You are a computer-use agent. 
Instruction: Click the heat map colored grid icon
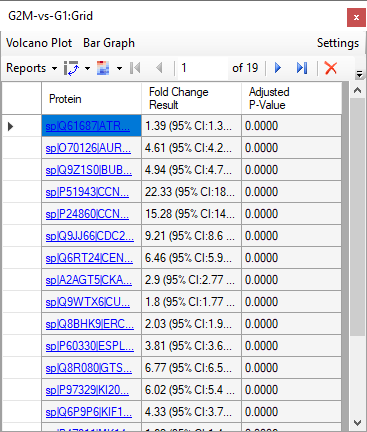[x=103, y=68]
